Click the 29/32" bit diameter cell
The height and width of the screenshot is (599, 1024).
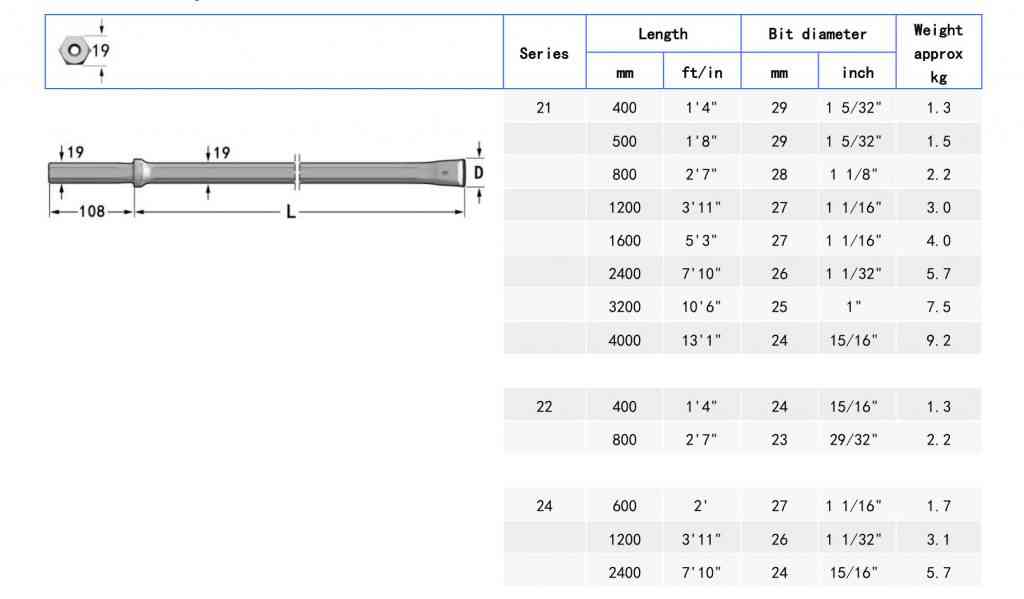854,440
